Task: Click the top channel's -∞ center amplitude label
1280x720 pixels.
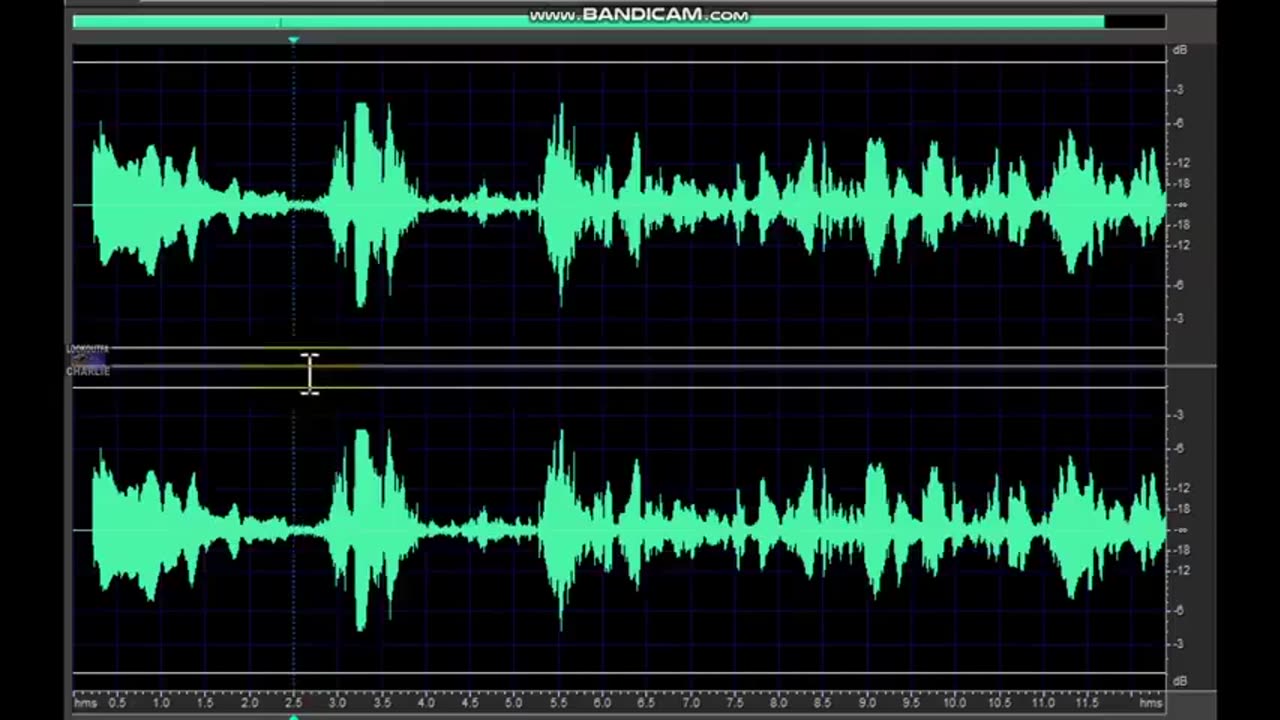Action: tap(1181, 204)
